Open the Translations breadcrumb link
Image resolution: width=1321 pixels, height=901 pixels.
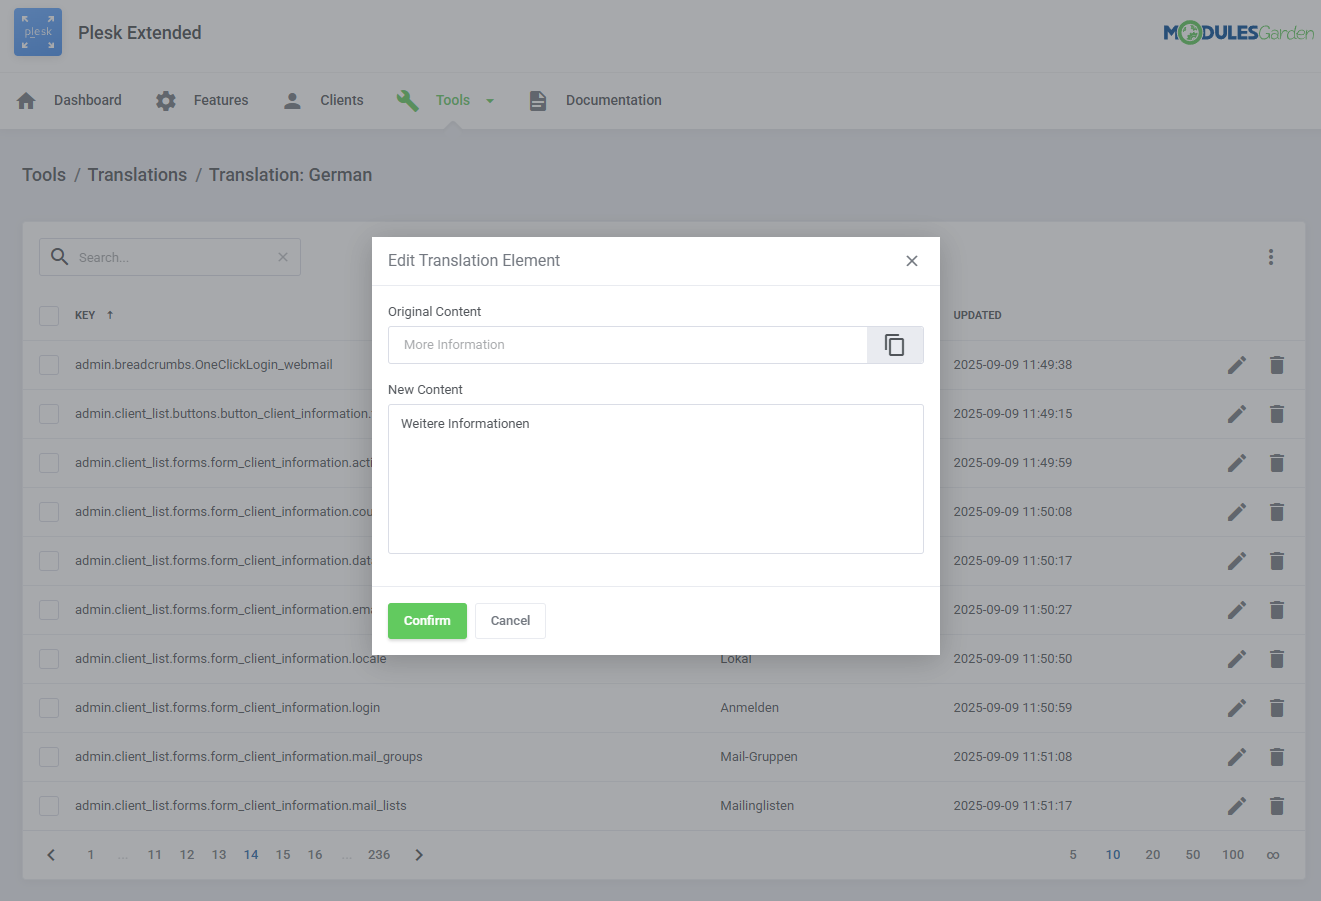(x=137, y=174)
